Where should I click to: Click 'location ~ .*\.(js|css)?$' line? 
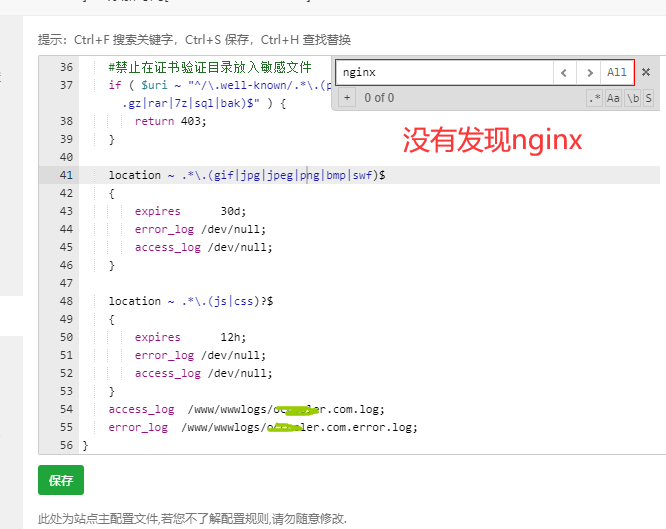tap(191, 301)
